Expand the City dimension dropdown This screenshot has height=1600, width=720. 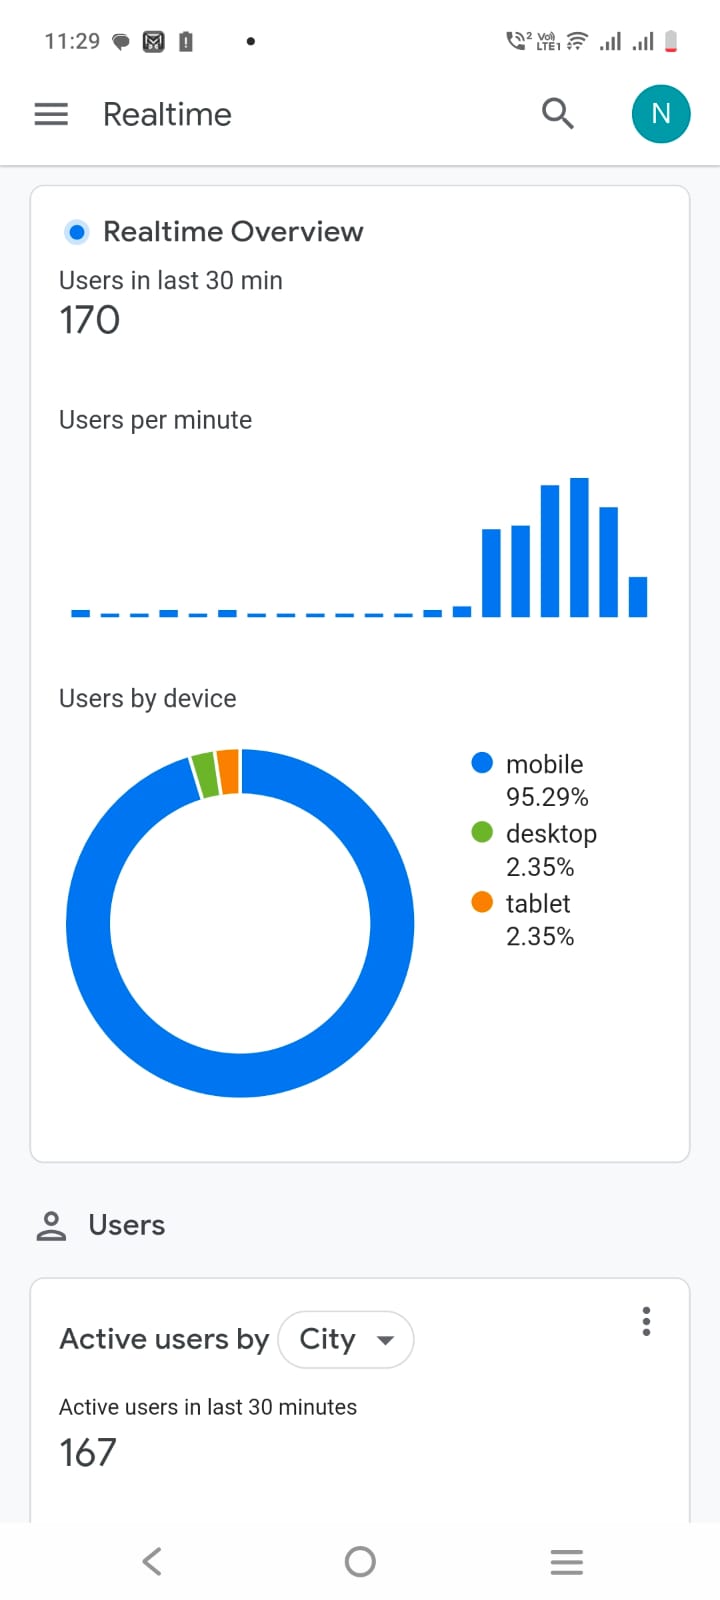[x=345, y=1339]
